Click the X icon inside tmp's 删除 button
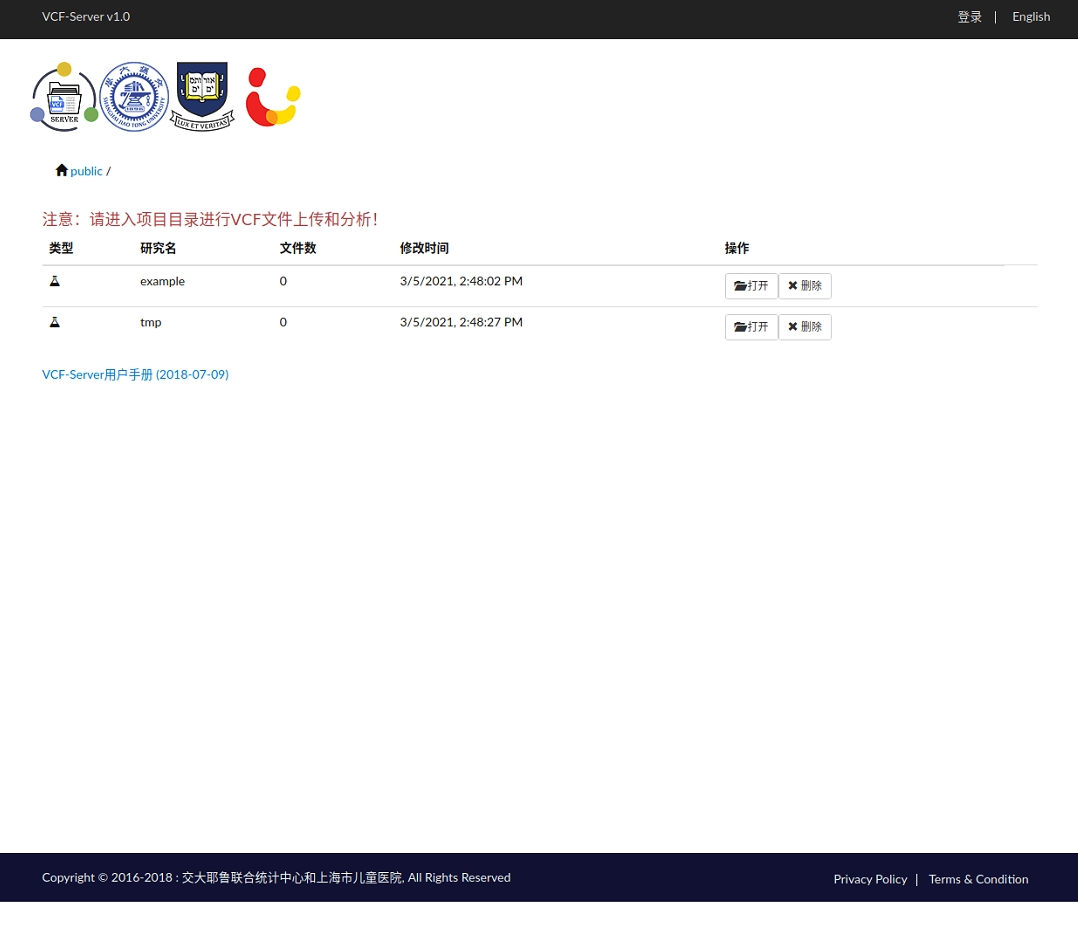Viewport: 1078px width, 939px height. click(x=793, y=326)
